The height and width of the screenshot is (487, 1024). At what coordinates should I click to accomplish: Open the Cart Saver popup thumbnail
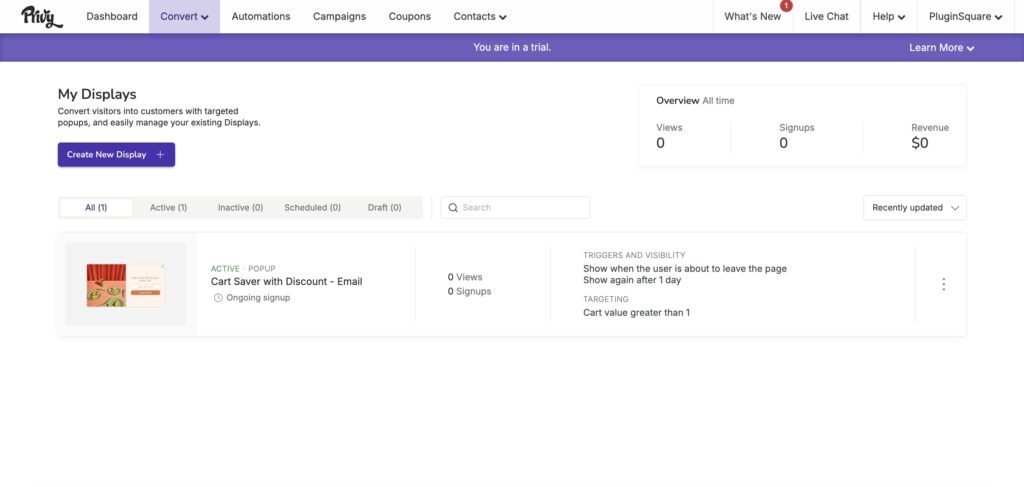[x=126, y=284]
